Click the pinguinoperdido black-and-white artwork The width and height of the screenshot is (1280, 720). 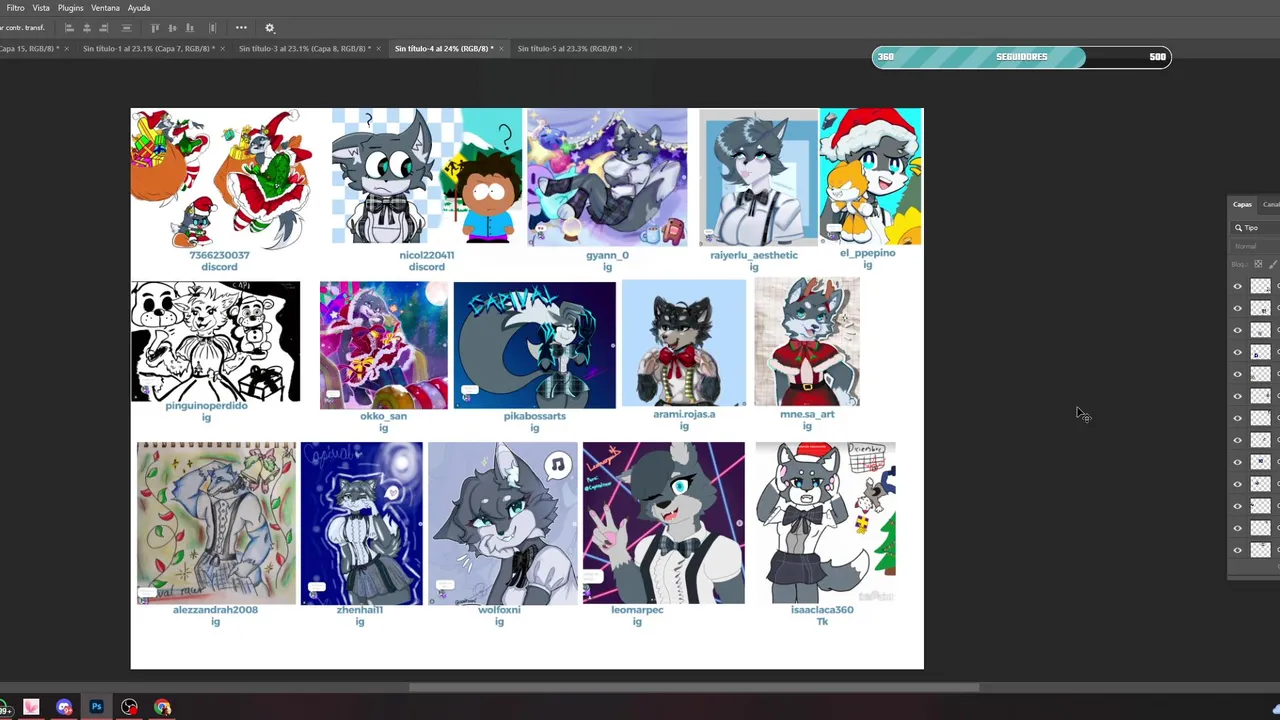point(215,341)
